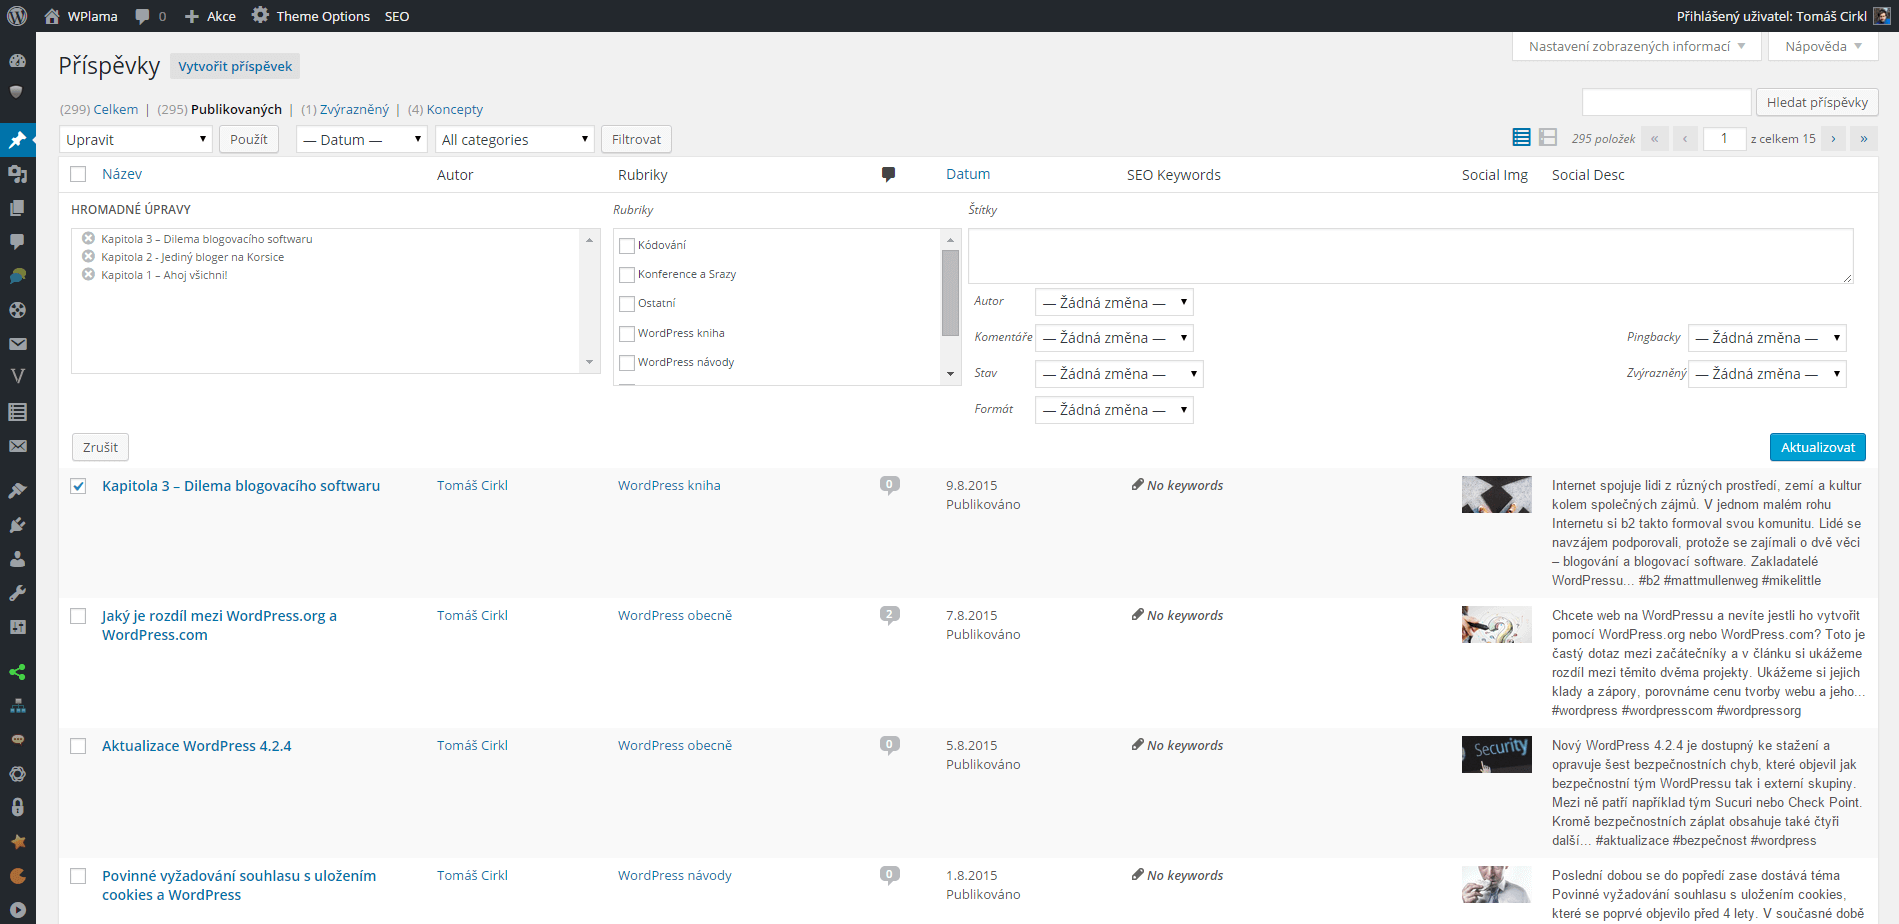Image resolution: width=1899 pixels, height=924 pixels.
Task: Click the Vytvořit příspěvek button
Action: [x=235, y=66]
